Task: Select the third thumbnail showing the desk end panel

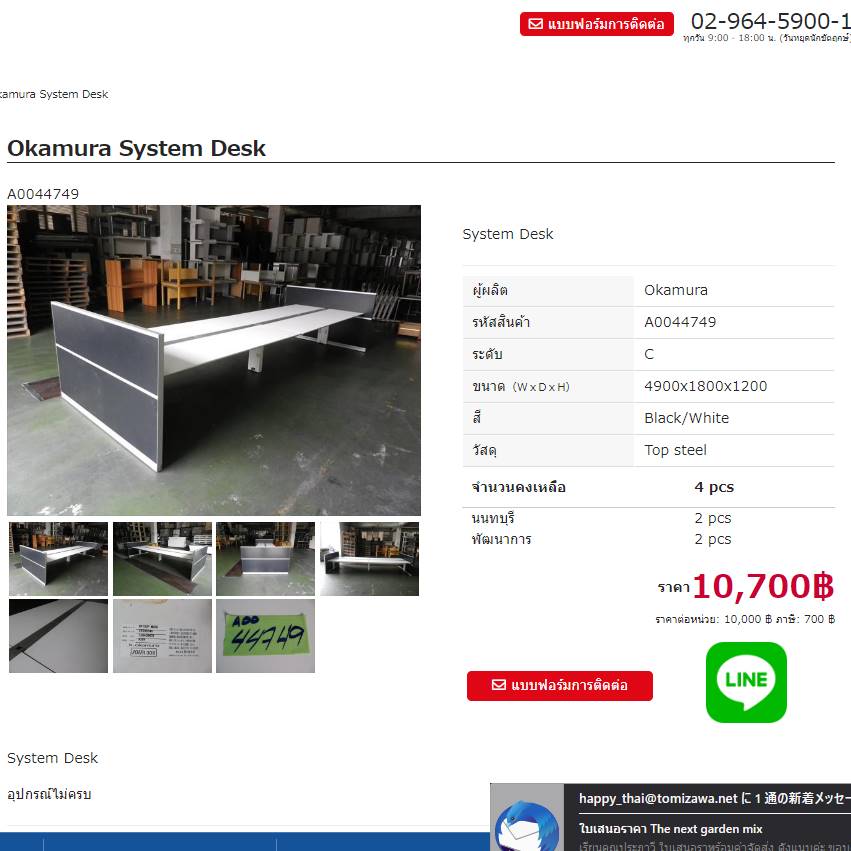Action: click(265, 558)
